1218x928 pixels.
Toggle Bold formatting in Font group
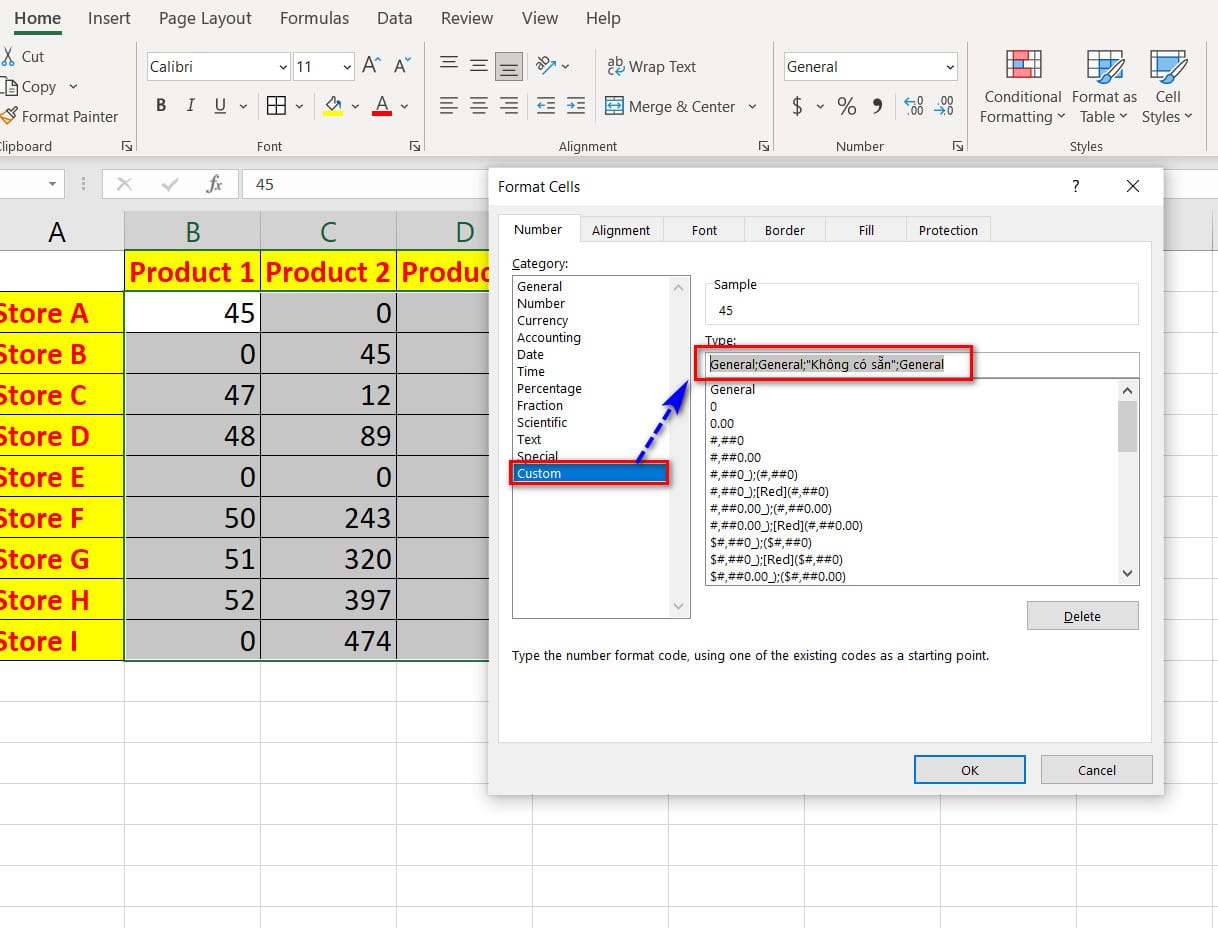tap(161, 106)
